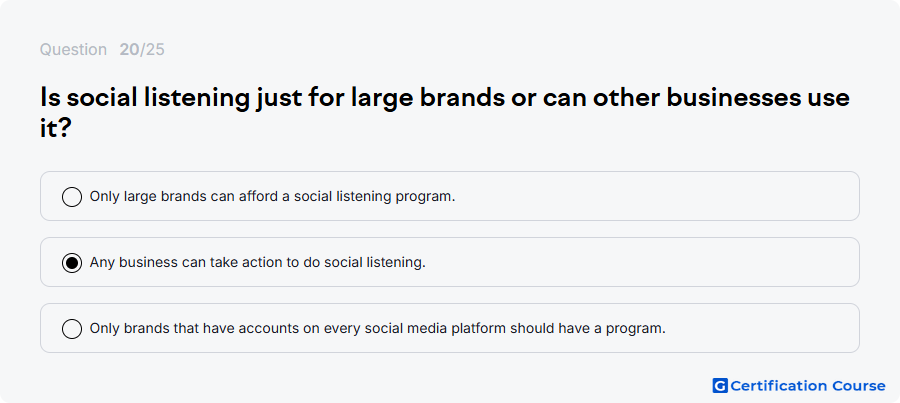Click the '/25' total question count
Screen dimensions: 900x403
(152, 50)
